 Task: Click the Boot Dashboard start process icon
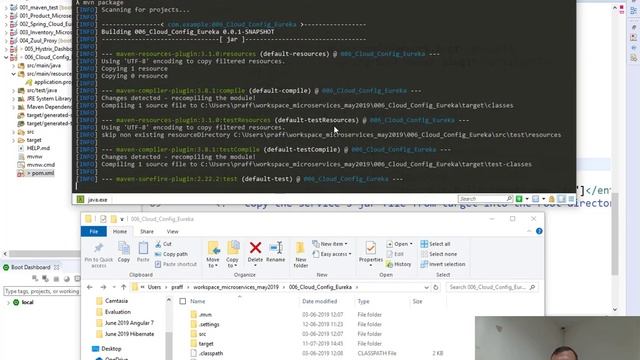(35, 279)
